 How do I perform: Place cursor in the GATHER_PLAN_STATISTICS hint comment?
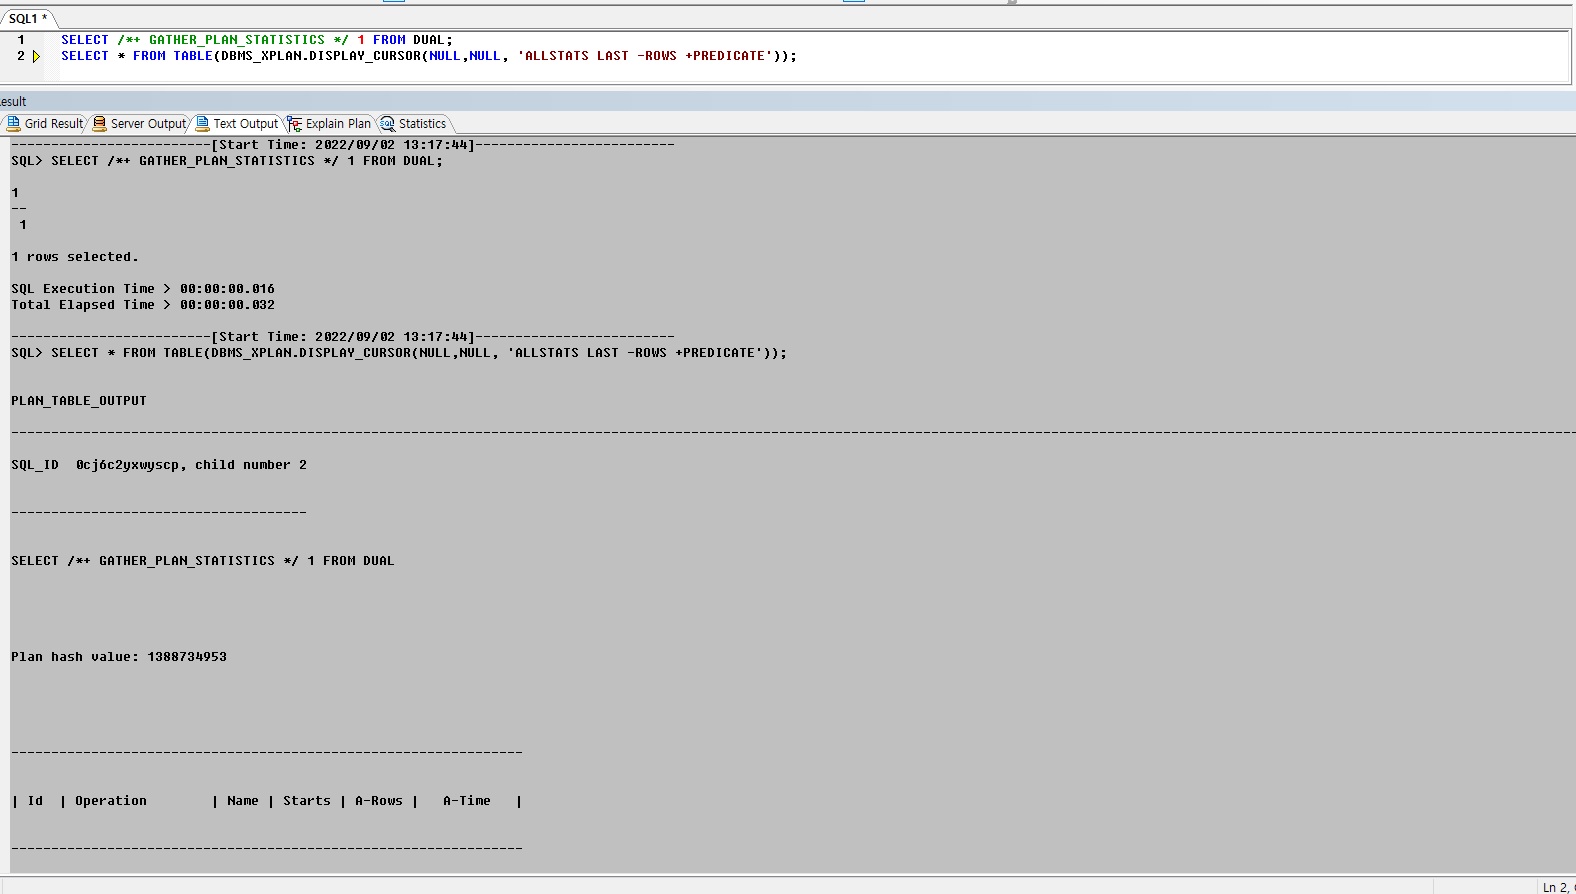[x=236, y=40]
